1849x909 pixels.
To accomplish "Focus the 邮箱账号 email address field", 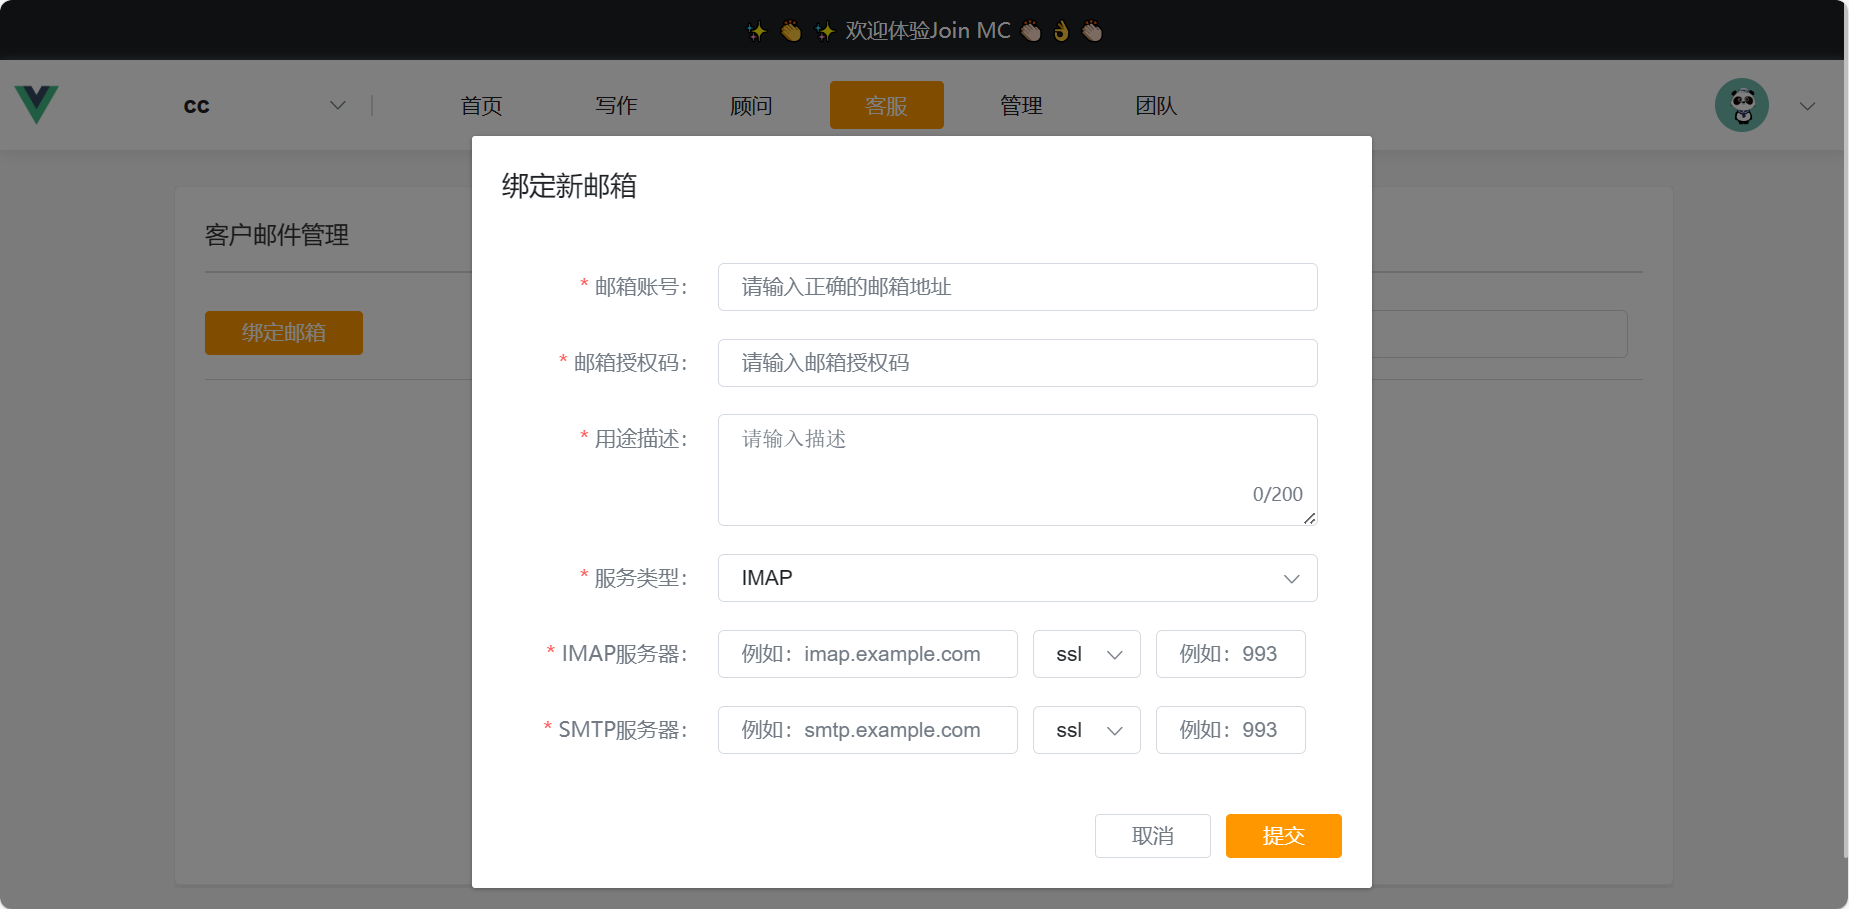I will pos(1017,287).
